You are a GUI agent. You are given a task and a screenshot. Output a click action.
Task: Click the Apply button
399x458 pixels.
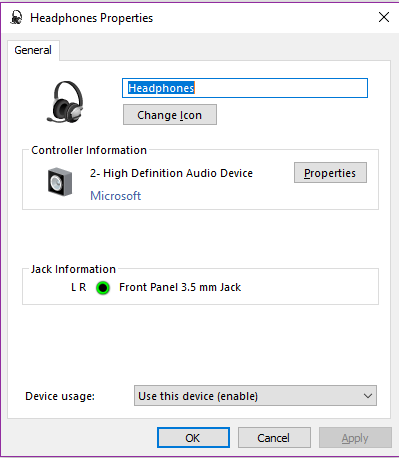355,438
